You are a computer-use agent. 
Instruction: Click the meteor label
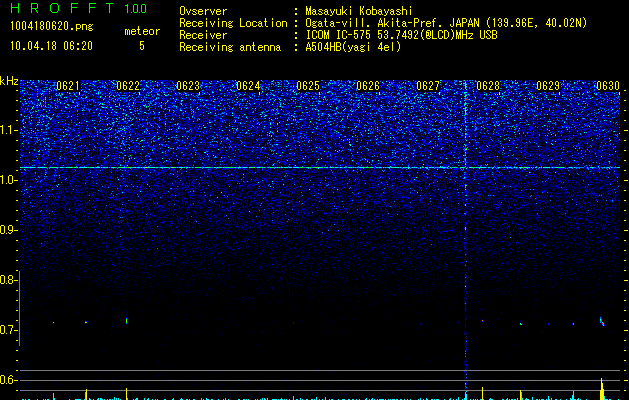(x=142, y=31)
